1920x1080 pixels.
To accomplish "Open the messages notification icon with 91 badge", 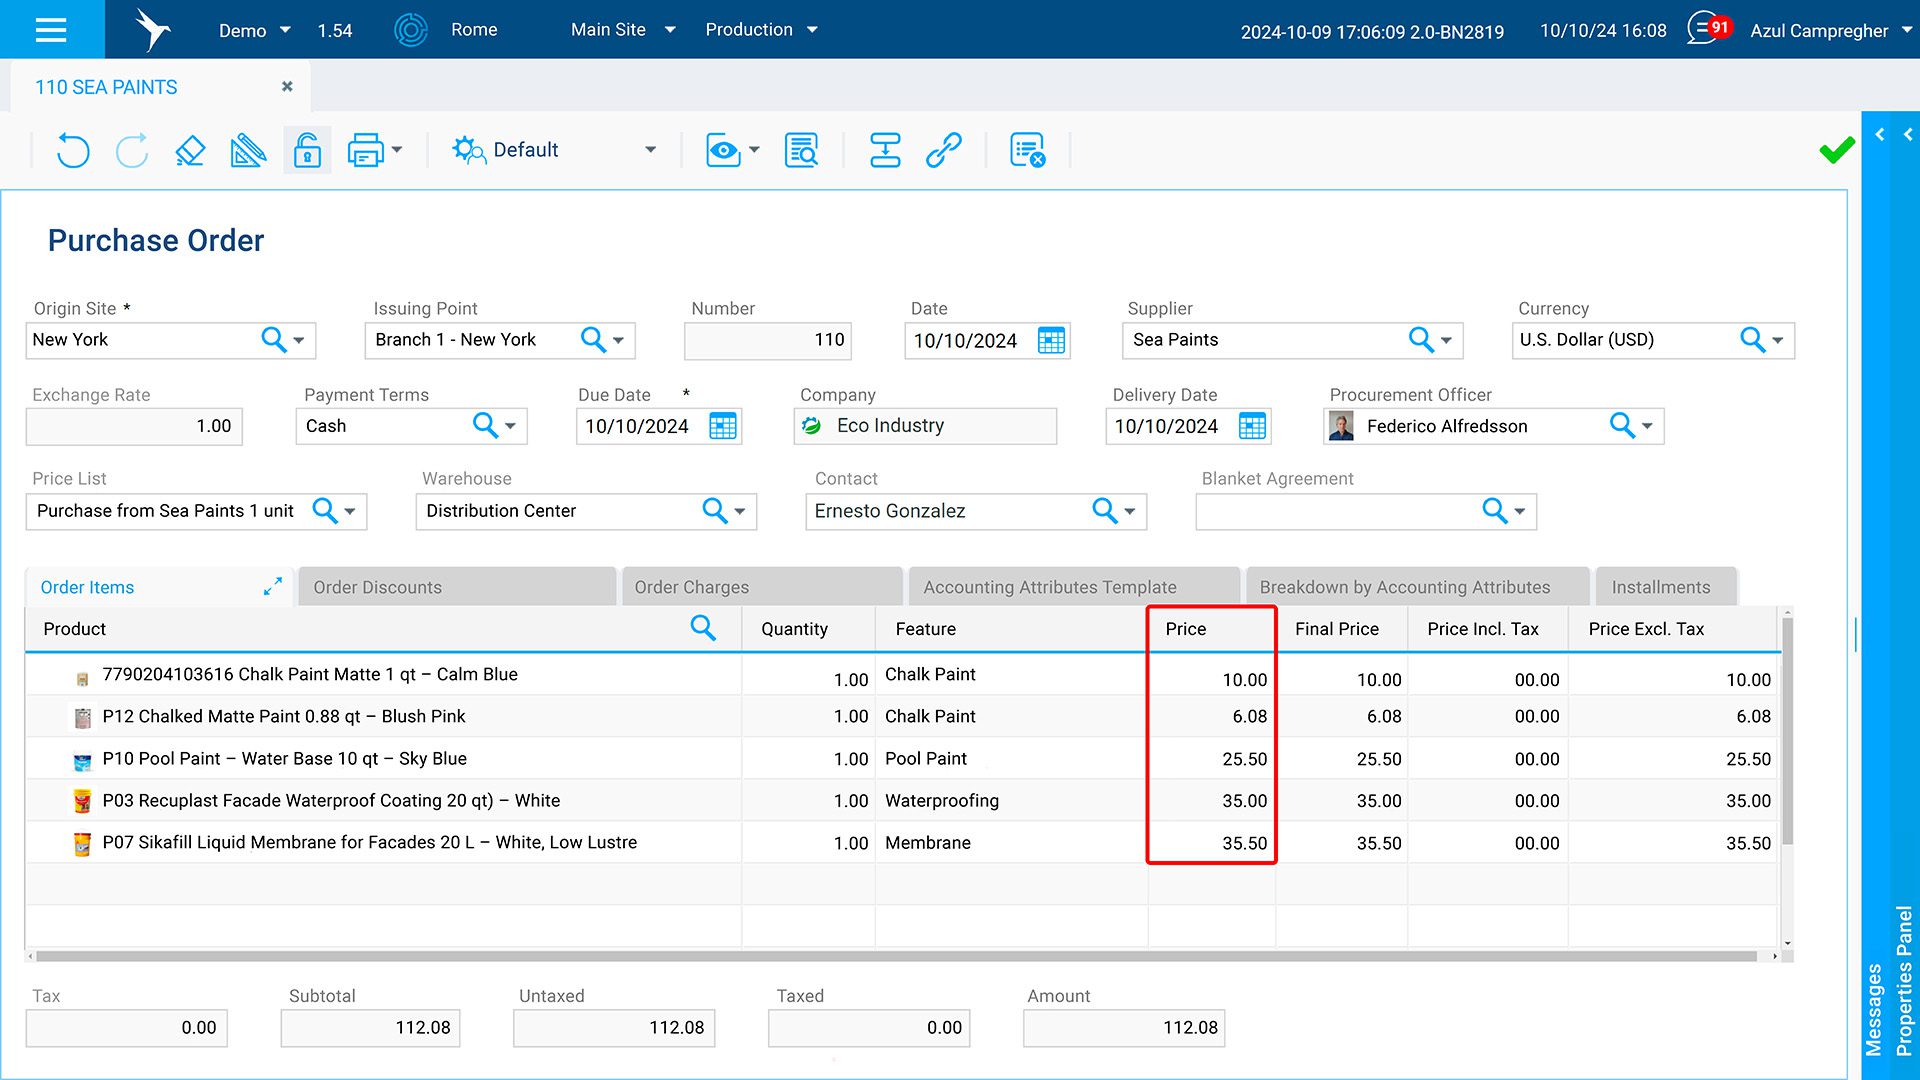I will pyautogui.click(x=1707, y=29).
